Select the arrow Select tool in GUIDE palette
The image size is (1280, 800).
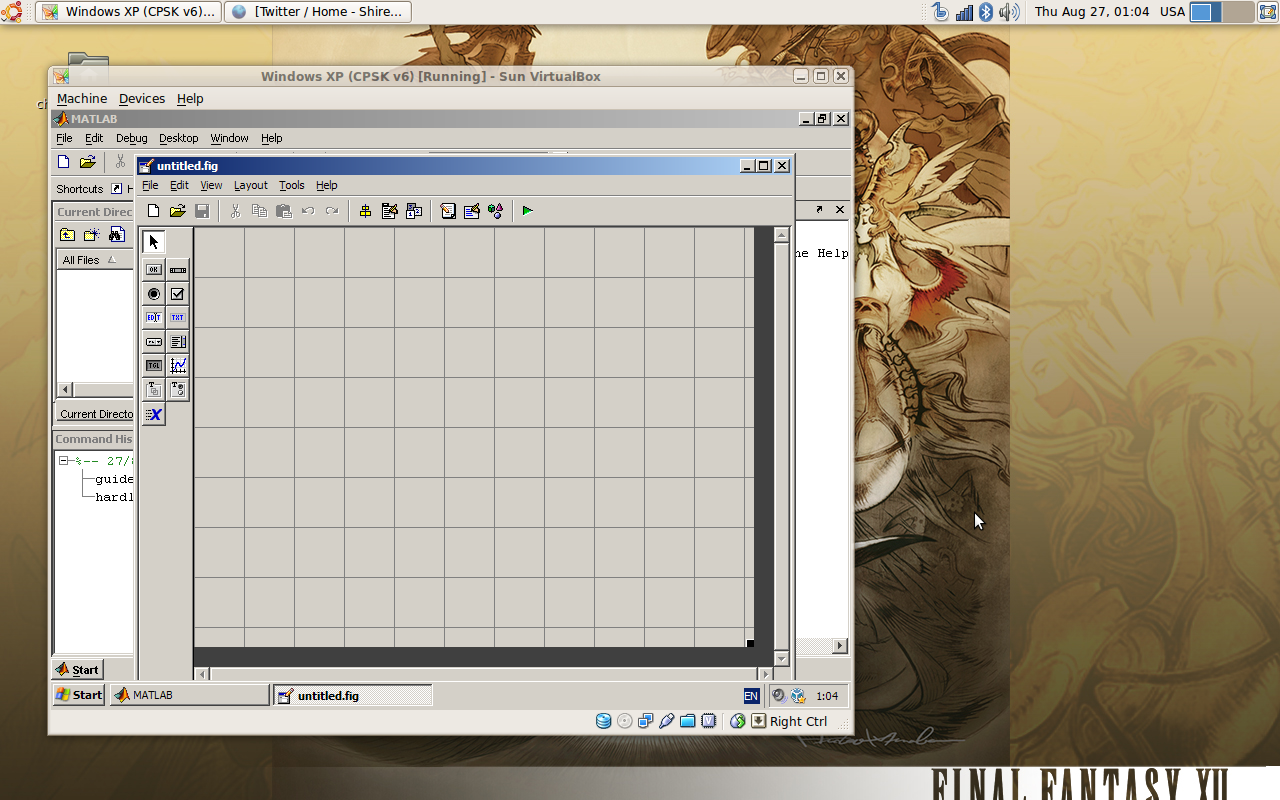pos(154,242)
